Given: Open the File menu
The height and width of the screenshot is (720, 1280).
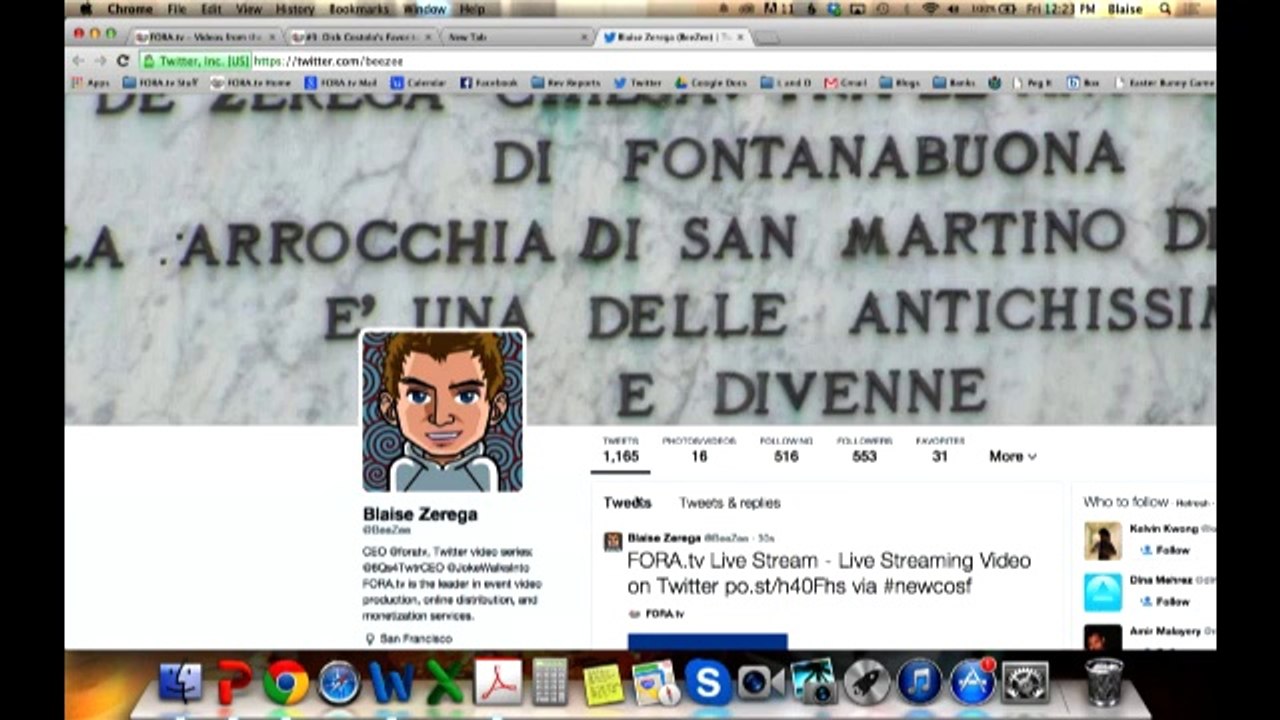Looking at the screenshot, I should [x=177, y=9].
